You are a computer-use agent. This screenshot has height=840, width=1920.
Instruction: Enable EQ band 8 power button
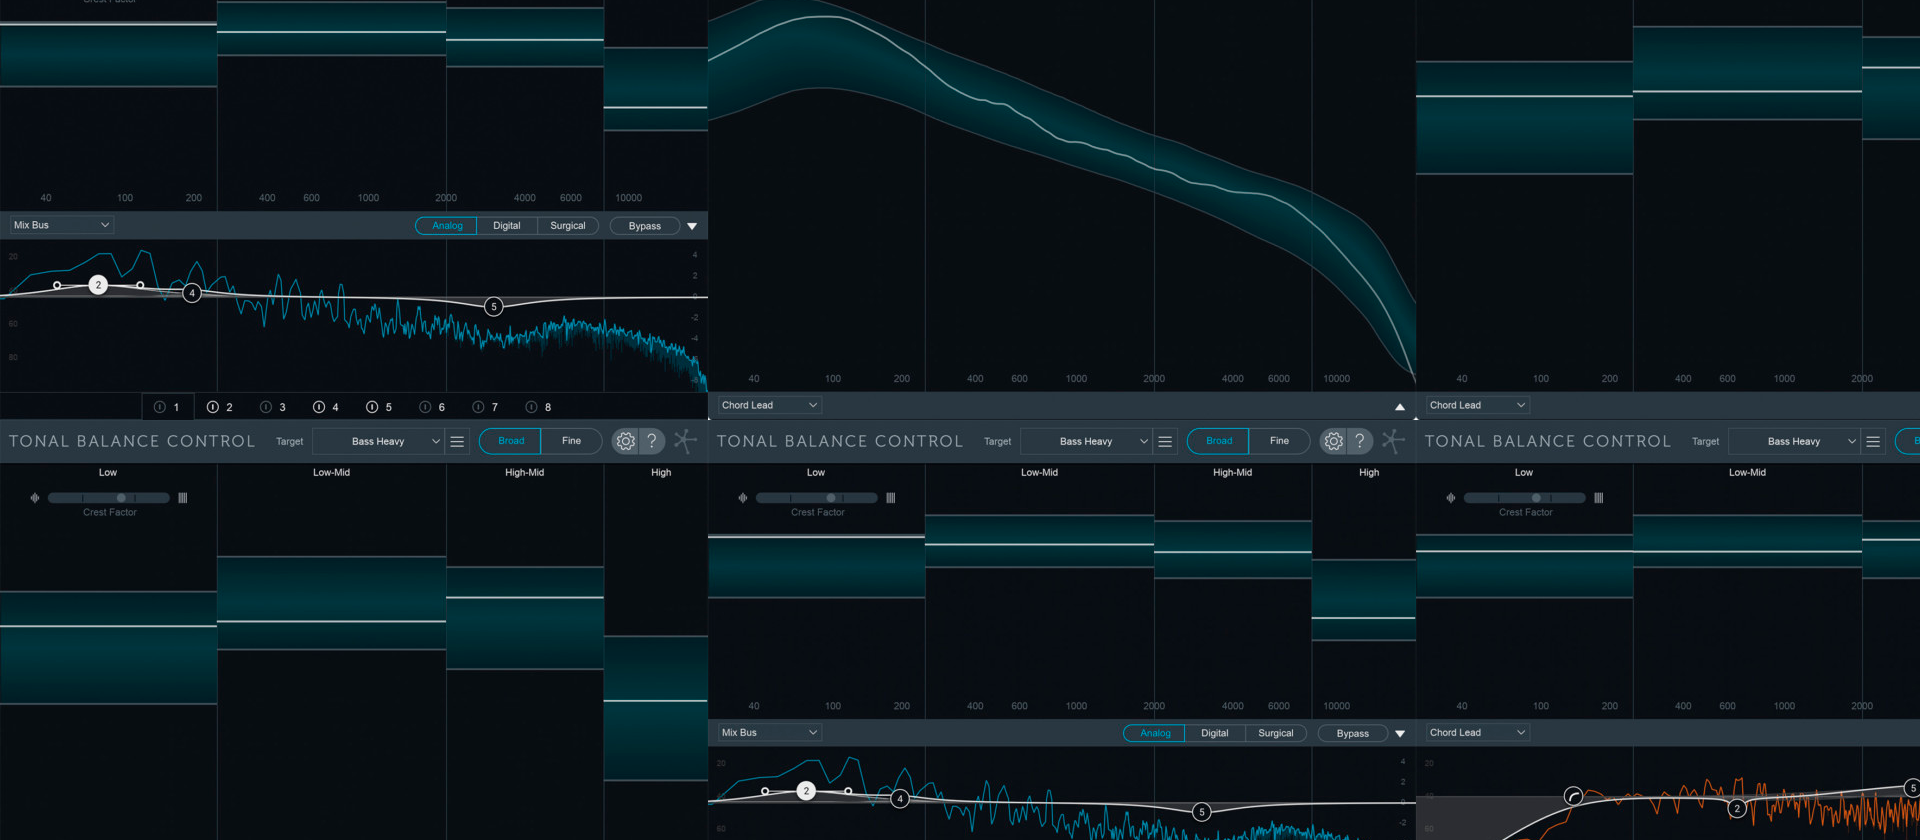click(531, 407)
